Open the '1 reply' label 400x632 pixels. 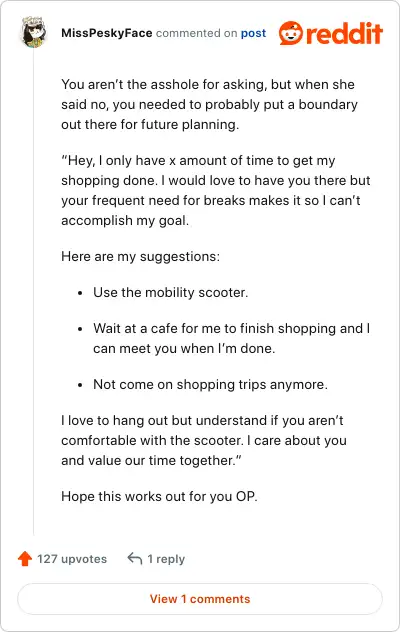[x=166, y=559]
